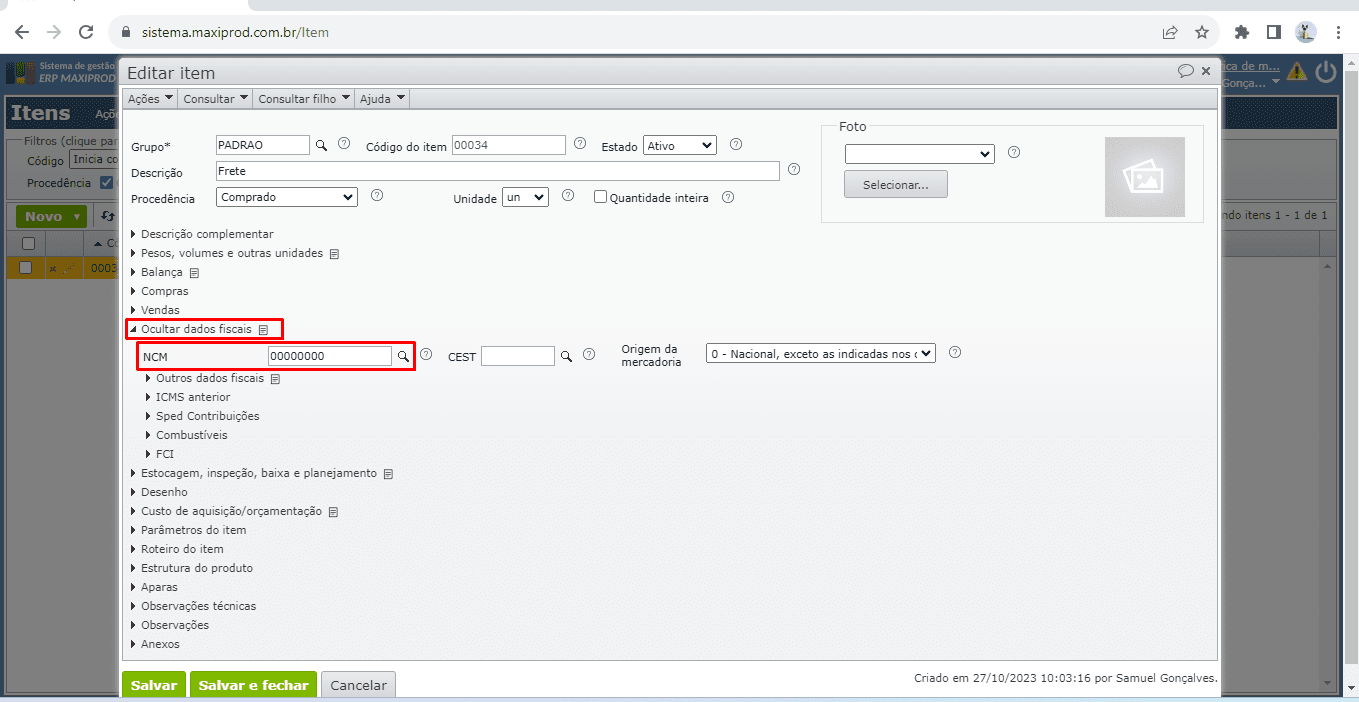The width and height of the screenshot is (1359, 702).
Task: Click the Salvar button
Action: pos(154,685)
